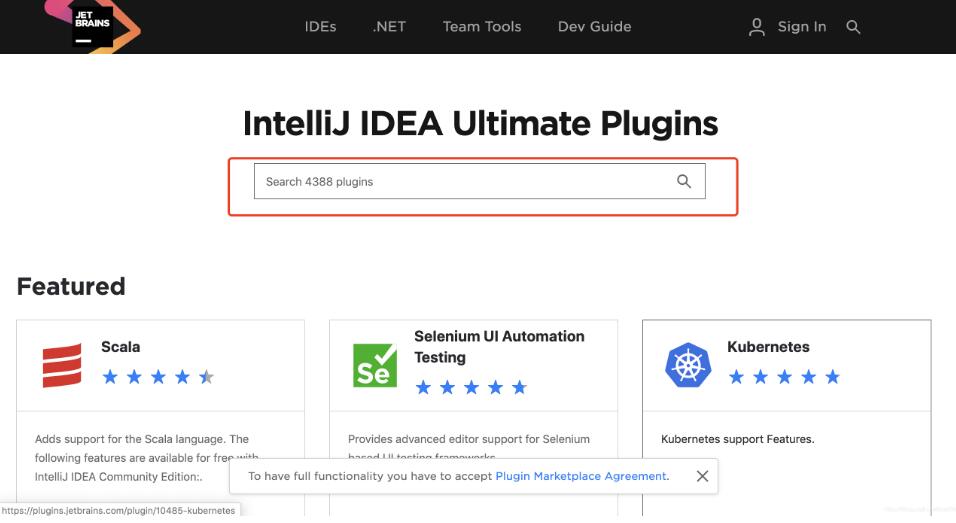The height and width of the screenshot is (523, 956).
Task: Open the .NET menu
Action: tap(389, 27)
